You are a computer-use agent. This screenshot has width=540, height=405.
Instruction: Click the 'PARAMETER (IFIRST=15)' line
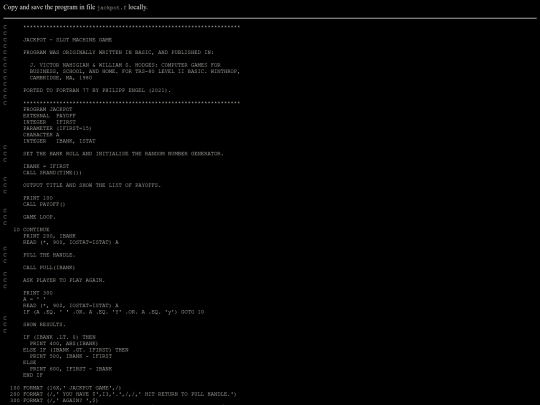(58, 128)
